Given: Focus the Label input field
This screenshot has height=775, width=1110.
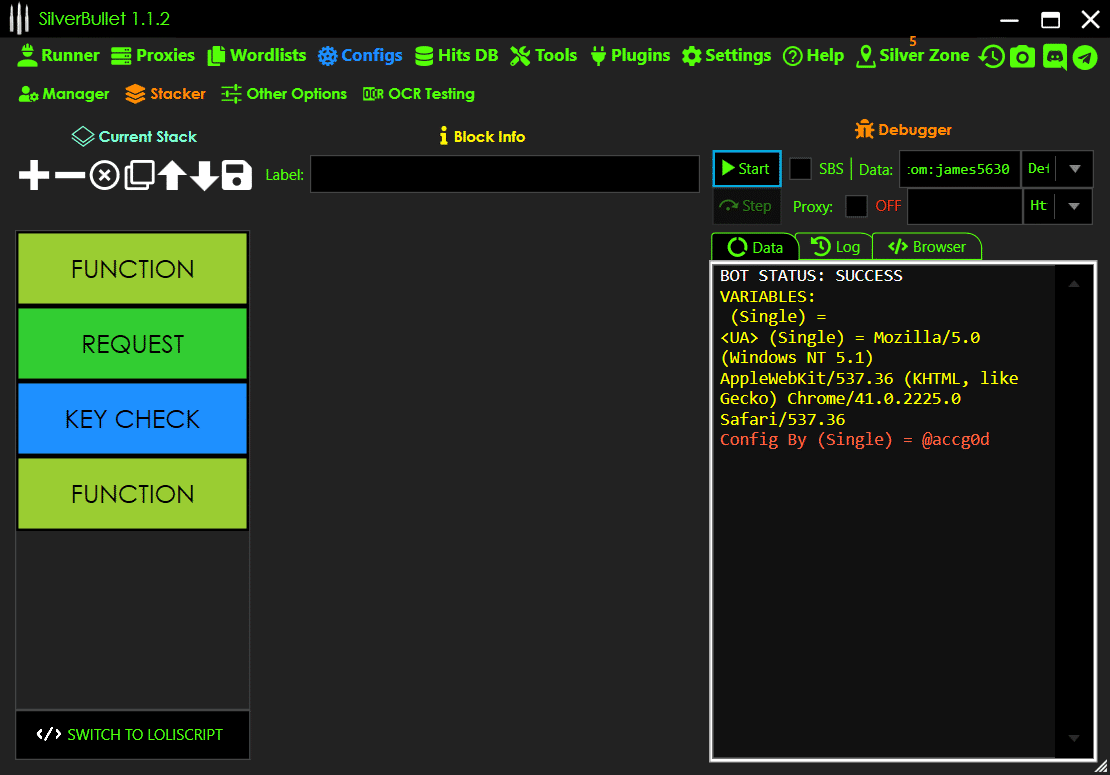Looking at the screenshot, I should tap(505, 174).
